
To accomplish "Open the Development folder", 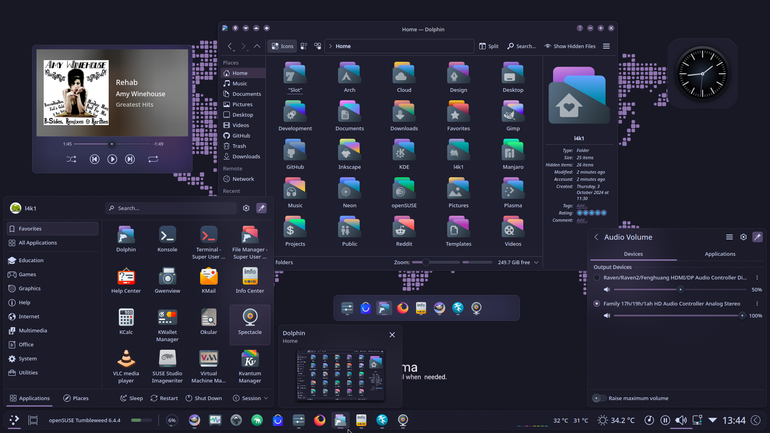I will 295,116.
